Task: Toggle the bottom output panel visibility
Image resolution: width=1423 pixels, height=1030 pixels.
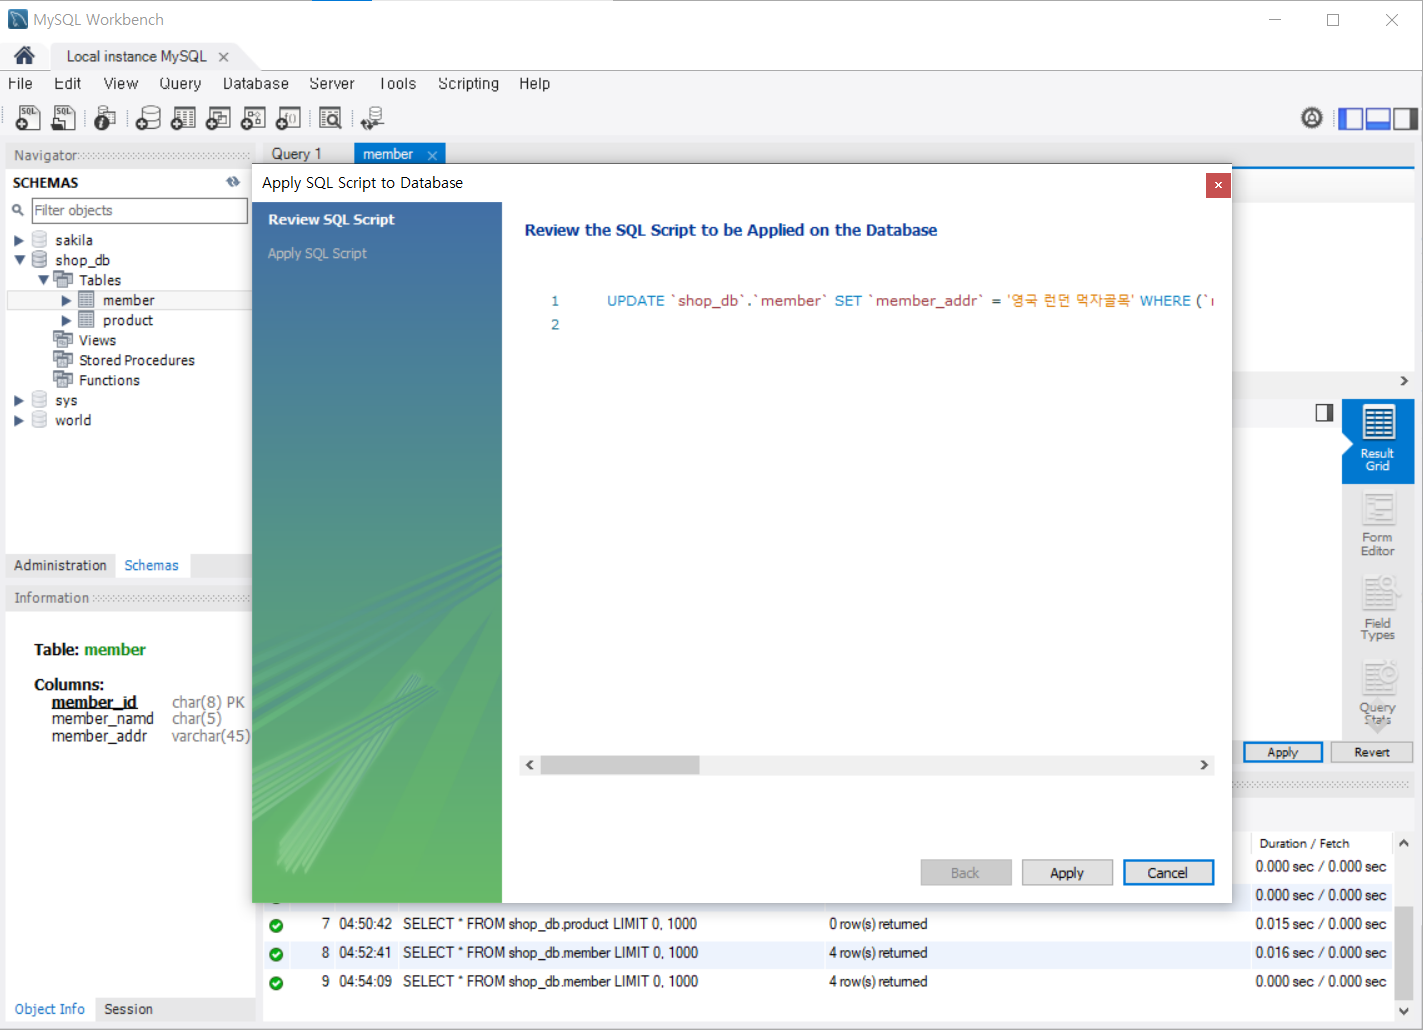Action: 1378,118
